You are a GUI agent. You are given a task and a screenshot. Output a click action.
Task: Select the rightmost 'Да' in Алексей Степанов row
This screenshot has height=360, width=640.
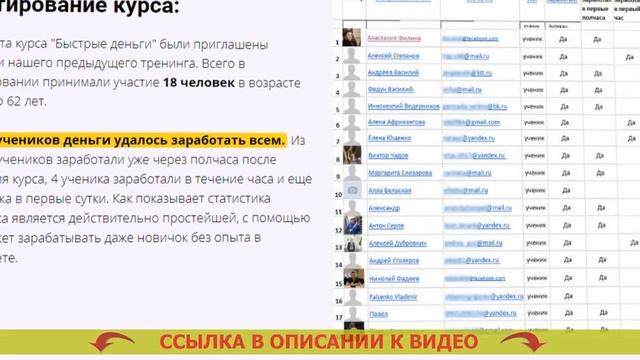coord(629,58)
